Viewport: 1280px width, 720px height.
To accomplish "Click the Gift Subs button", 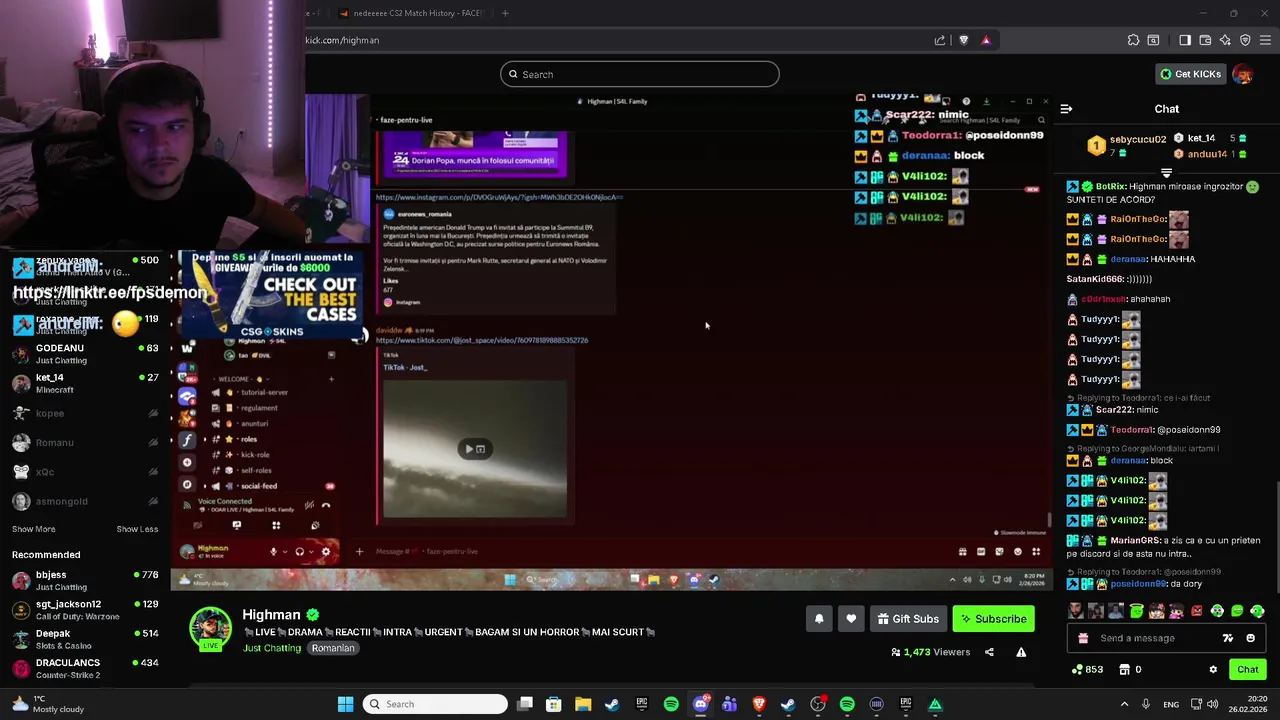I will [908, 619].
